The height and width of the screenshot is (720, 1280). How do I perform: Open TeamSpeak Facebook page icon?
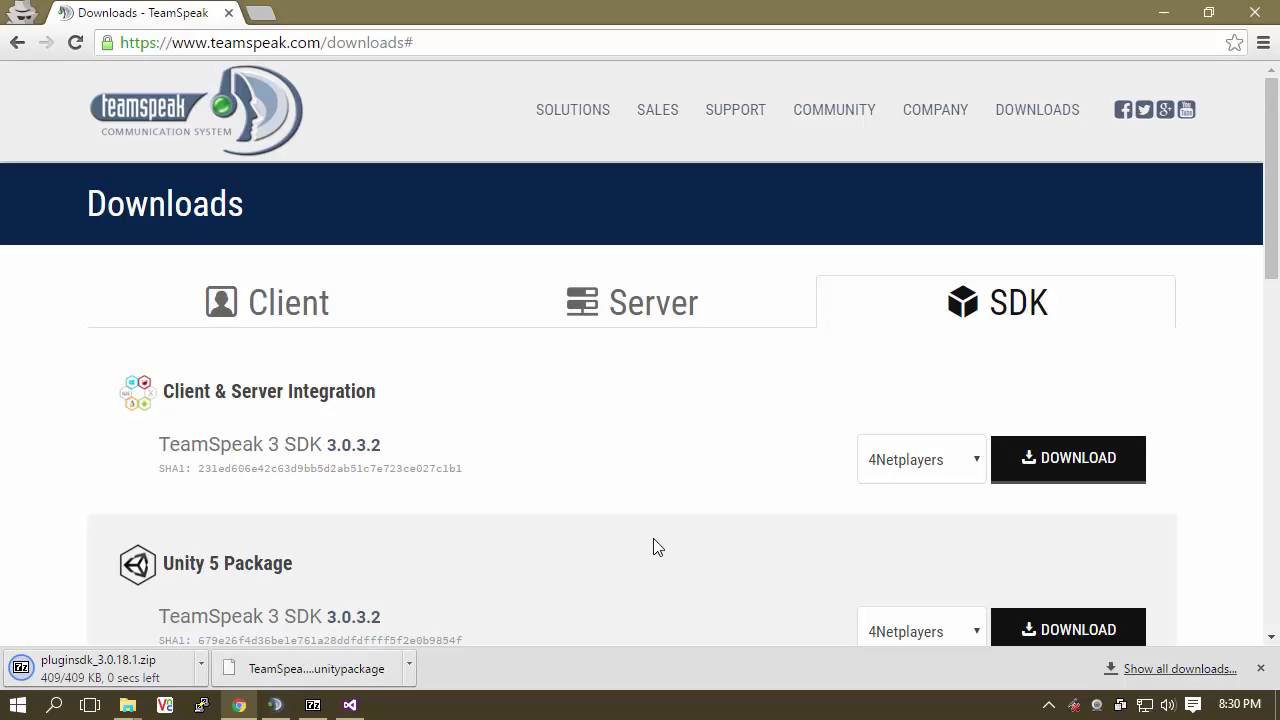pos(1123,110)
